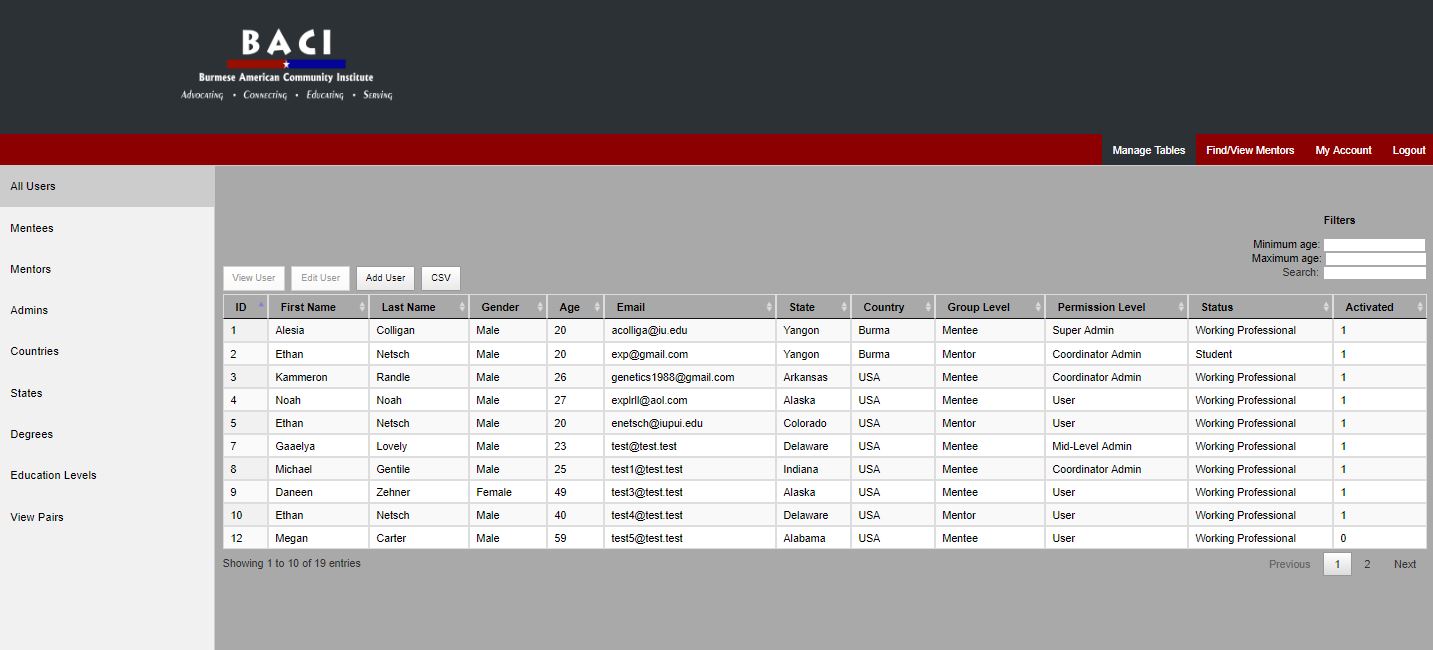Go to page 2 of the entries
Screen dimensions: 1433x650
coord(1367,564)
